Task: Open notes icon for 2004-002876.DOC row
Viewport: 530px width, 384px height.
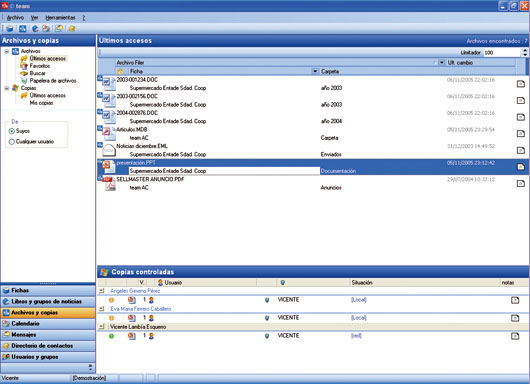Action: 521,117
